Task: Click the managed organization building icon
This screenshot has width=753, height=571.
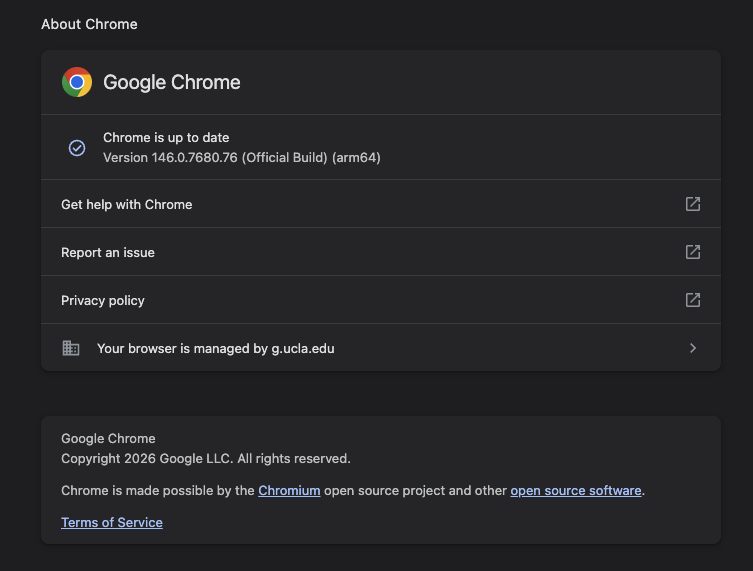Action: 71,348
